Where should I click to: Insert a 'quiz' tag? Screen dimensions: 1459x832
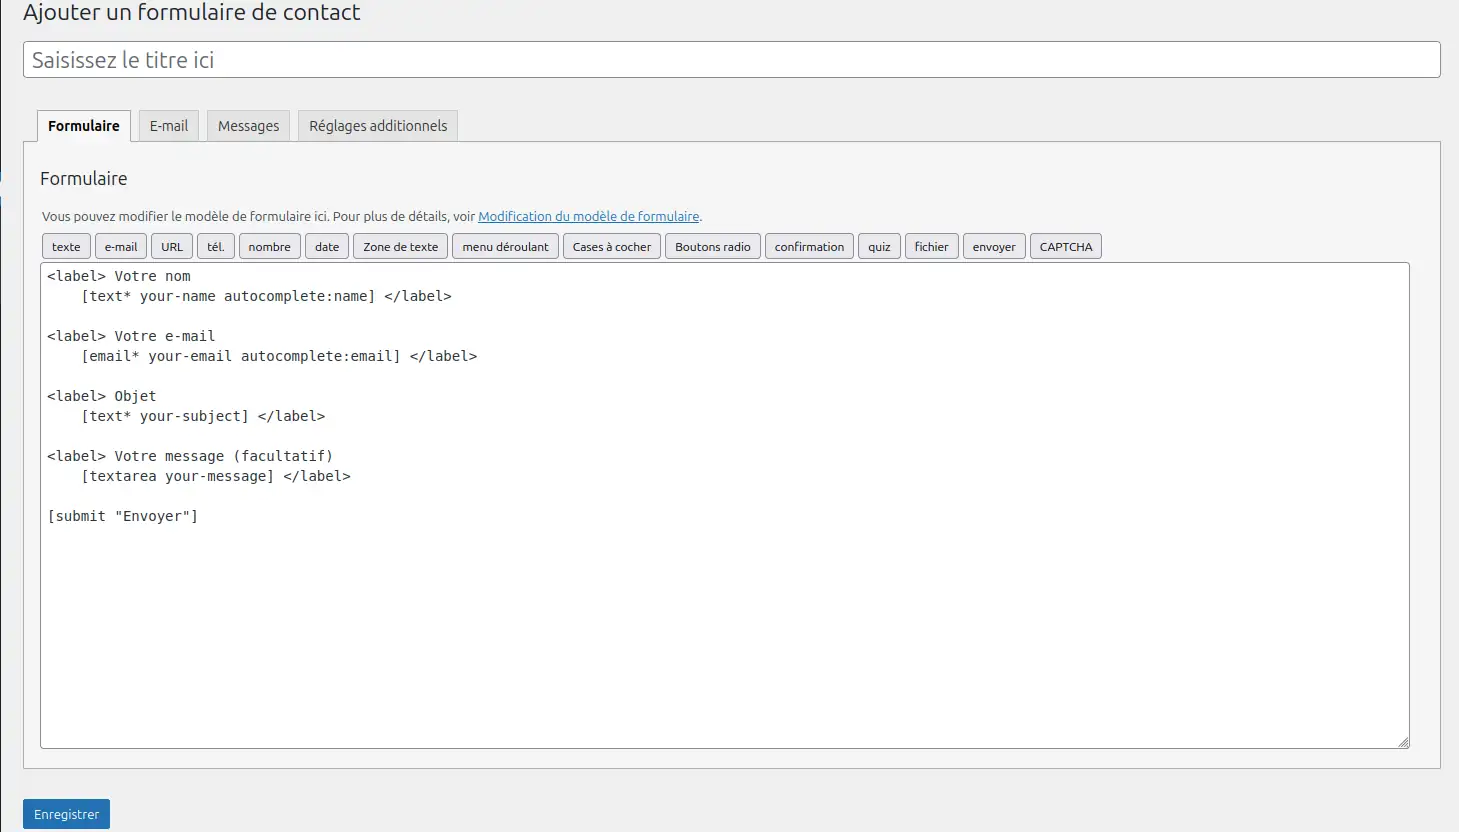[x=879, y=247]
